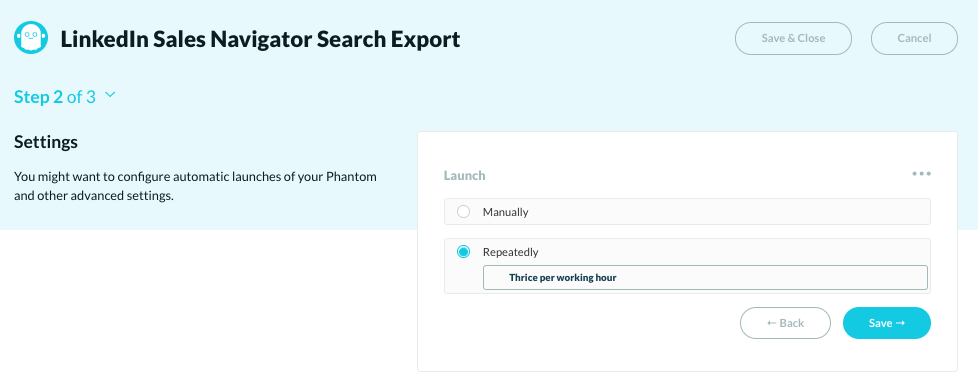Click the Manually option row container

coord(687,212)
